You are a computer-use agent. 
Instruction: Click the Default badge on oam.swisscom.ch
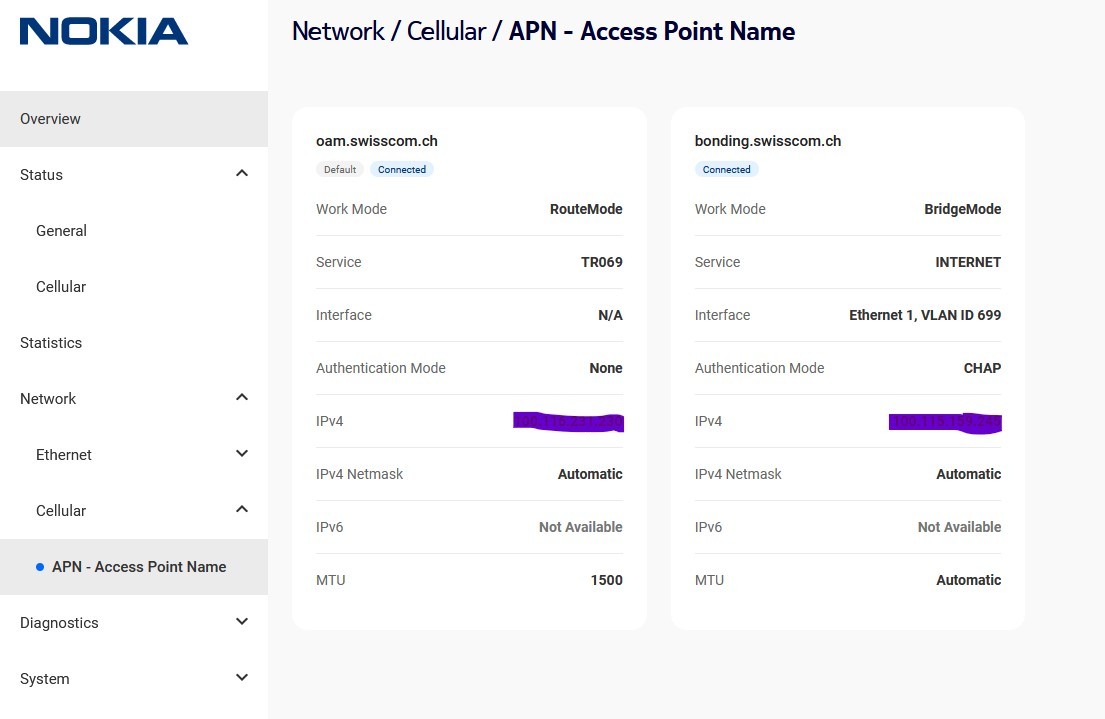[340, 170]
